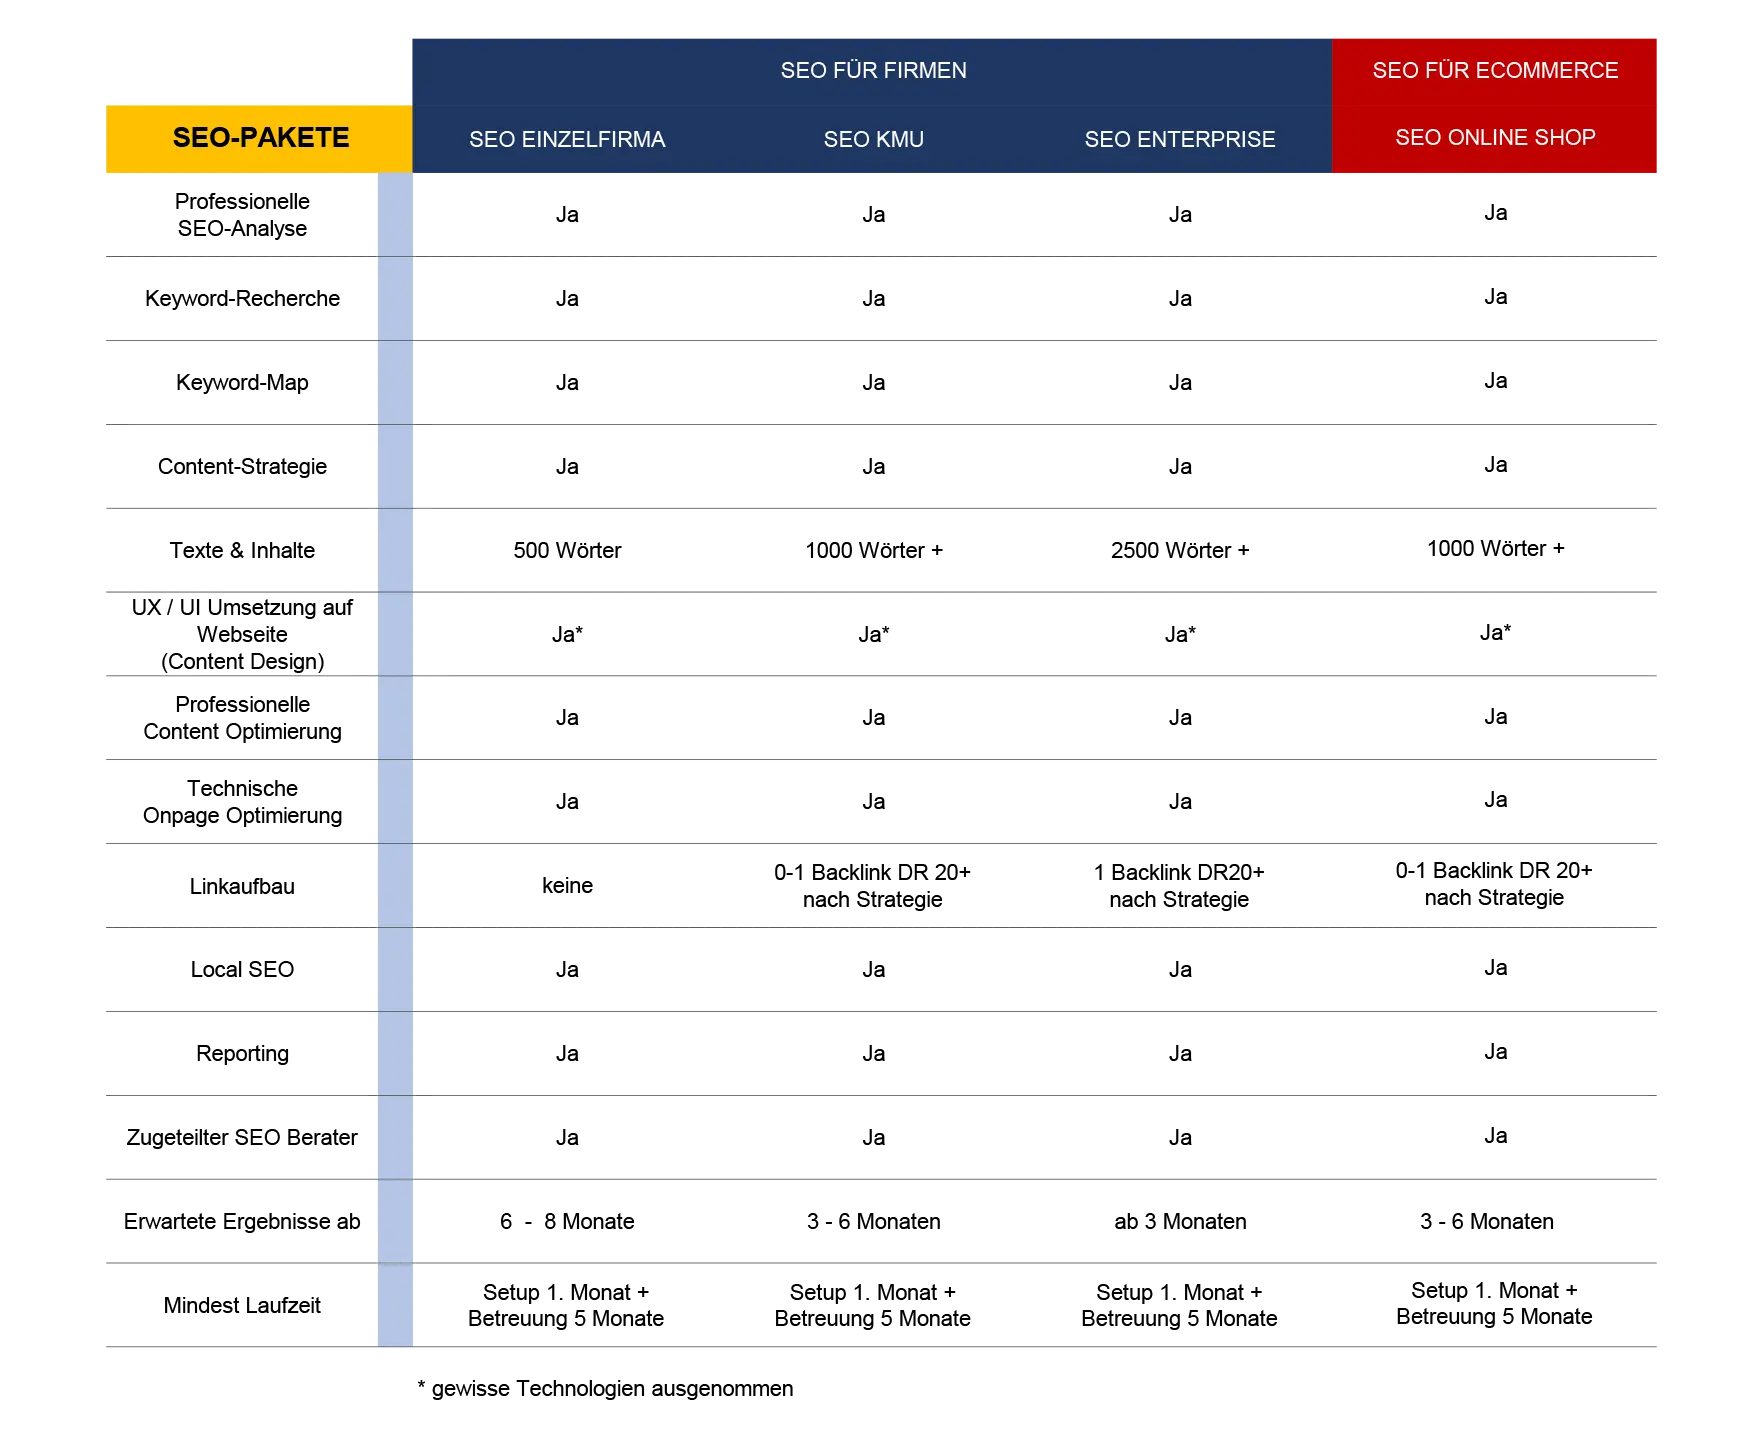Select the SEO FÜR FIRMEN header
The image size is (1761, 1441).
873,71
